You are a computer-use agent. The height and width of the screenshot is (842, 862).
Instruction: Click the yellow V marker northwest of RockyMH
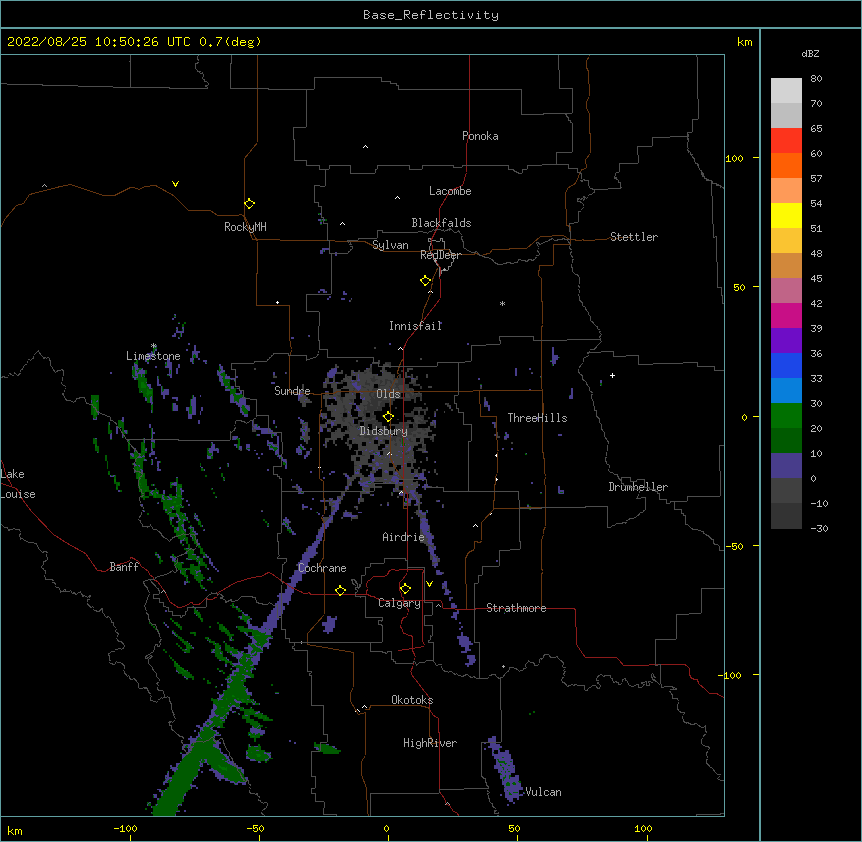175,184
